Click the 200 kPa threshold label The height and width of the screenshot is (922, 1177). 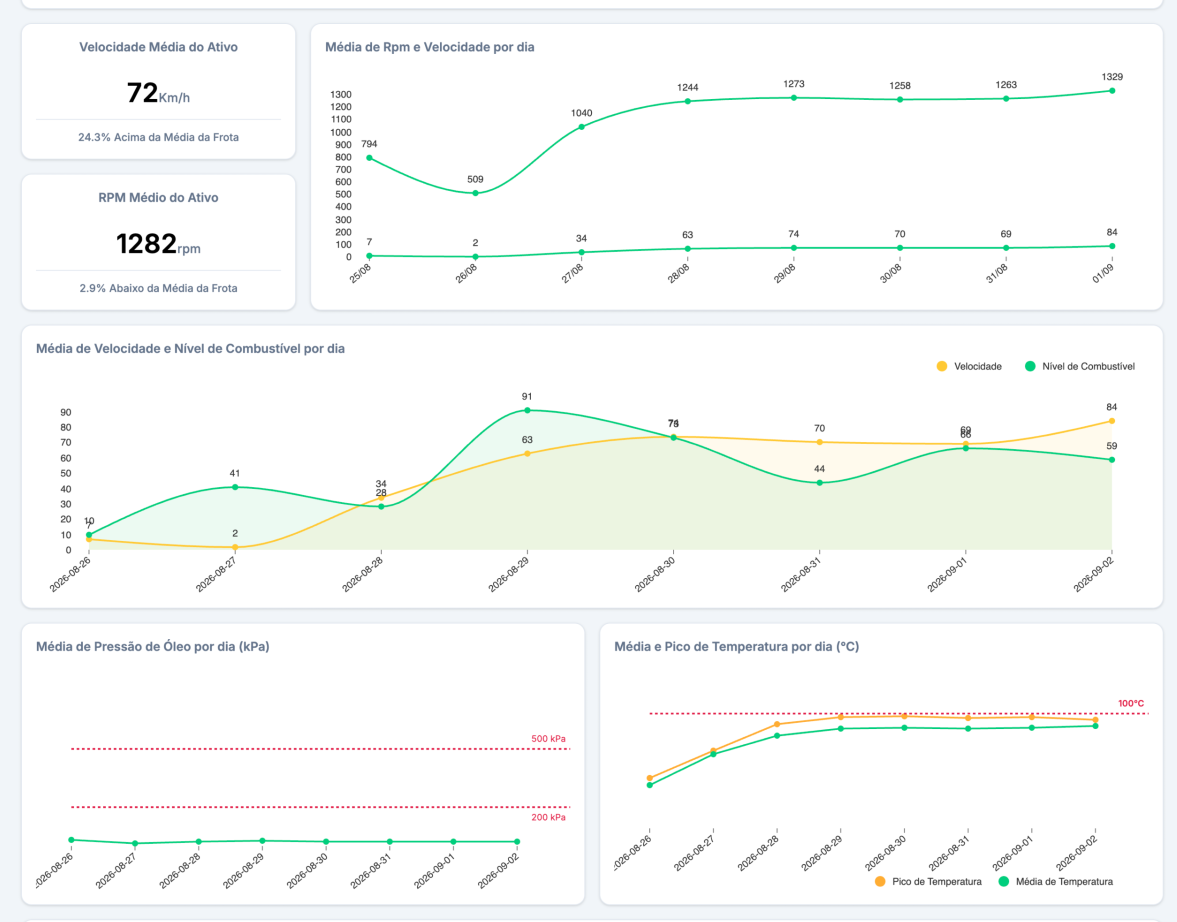(549, 817)
